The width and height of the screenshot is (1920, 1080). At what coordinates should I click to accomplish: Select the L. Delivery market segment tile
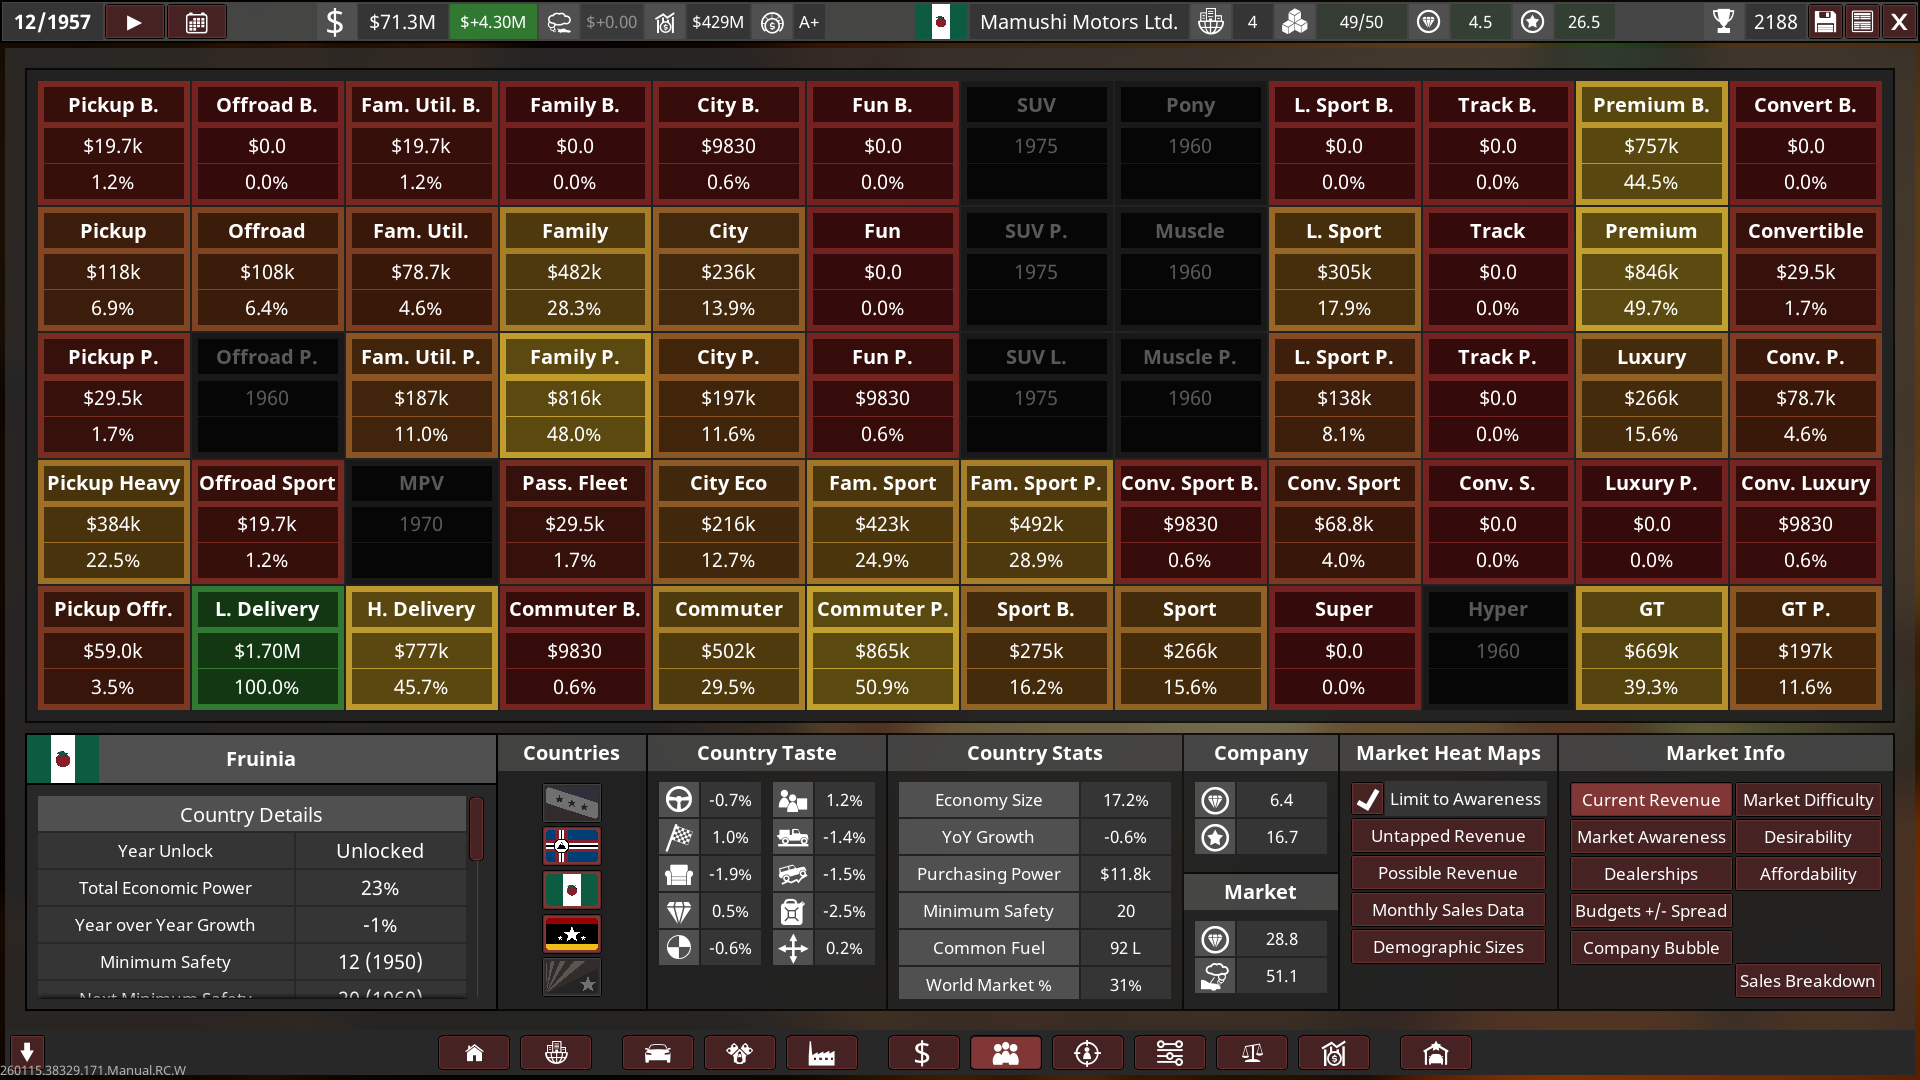coord(267,648)
